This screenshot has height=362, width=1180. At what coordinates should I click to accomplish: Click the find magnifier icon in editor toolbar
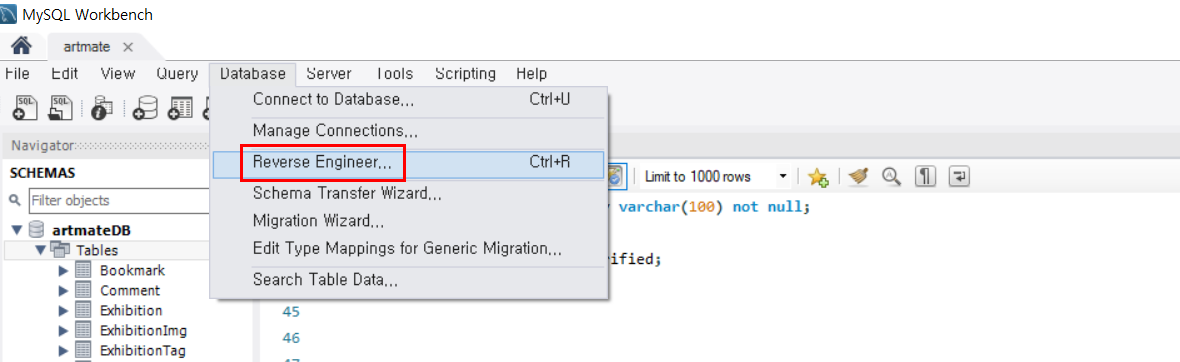(892, 176)
